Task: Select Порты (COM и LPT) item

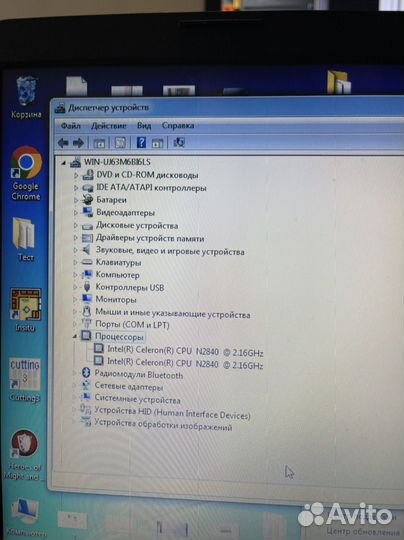Action: pos(132,324)
